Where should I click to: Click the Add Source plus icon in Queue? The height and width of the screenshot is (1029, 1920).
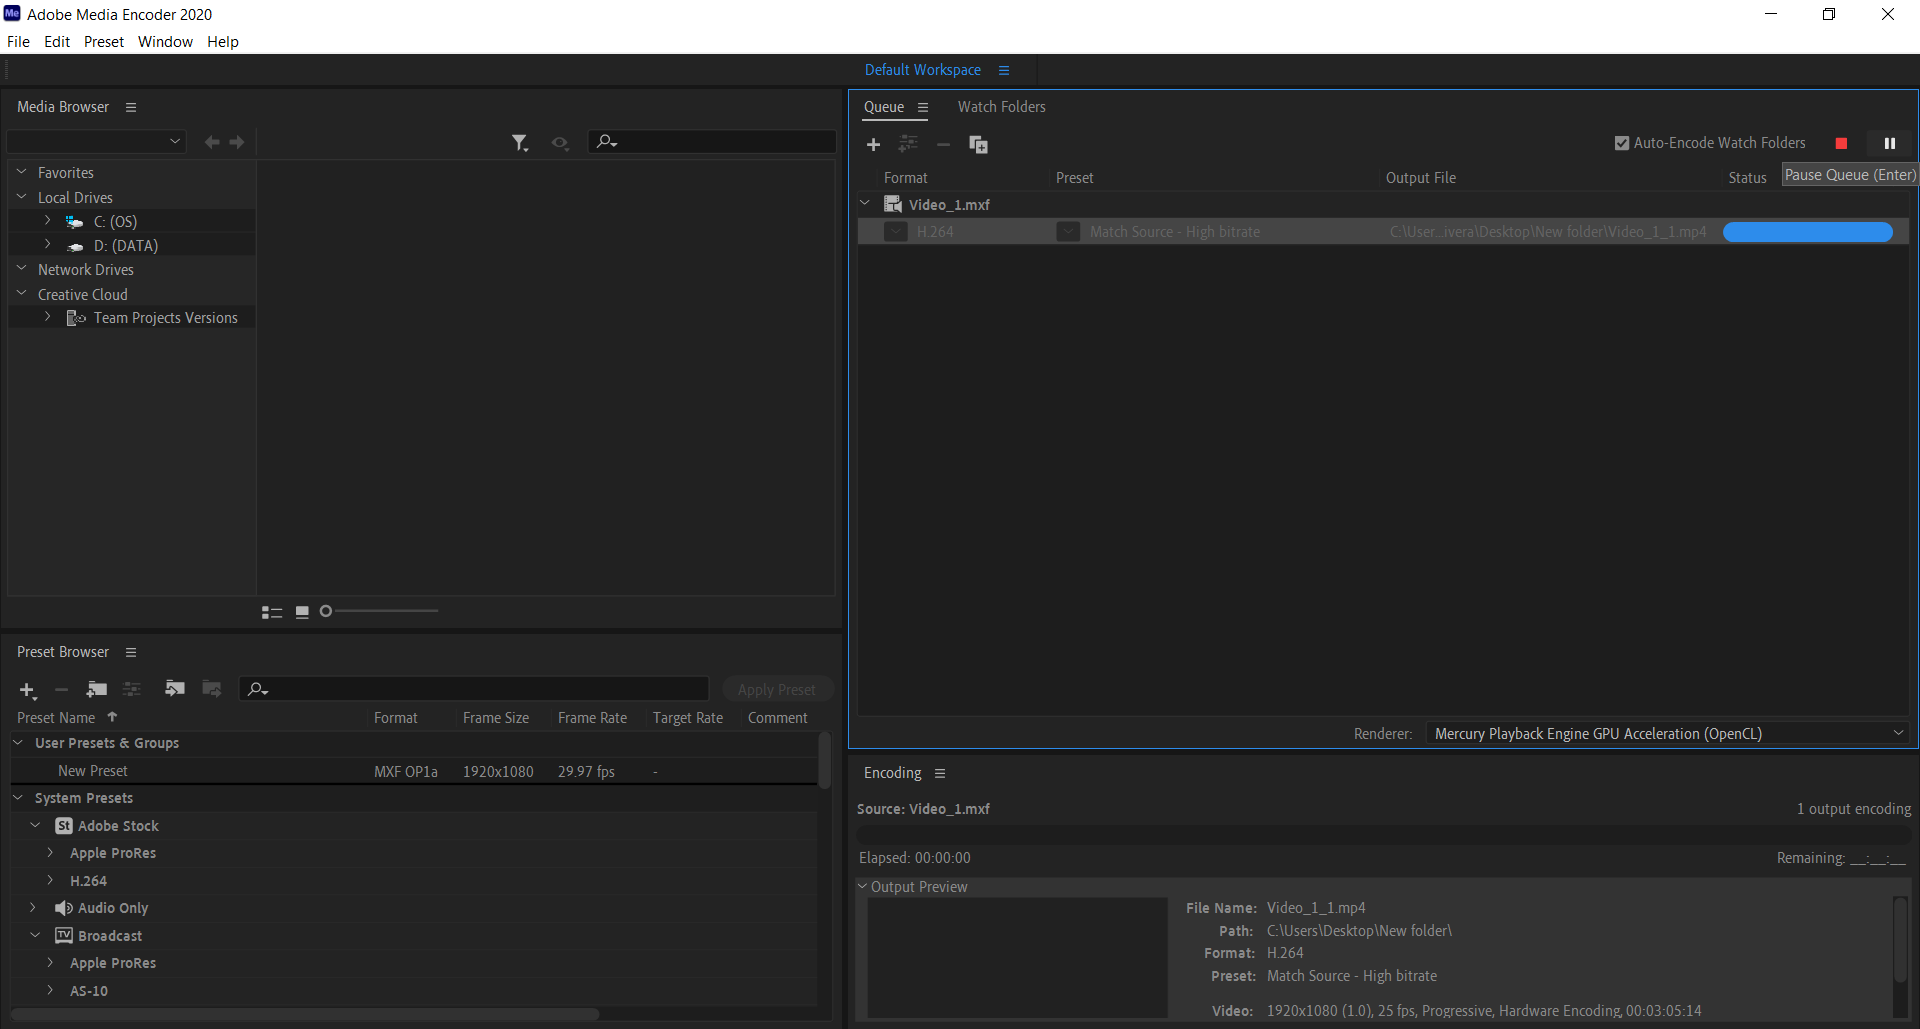point(873,145)
